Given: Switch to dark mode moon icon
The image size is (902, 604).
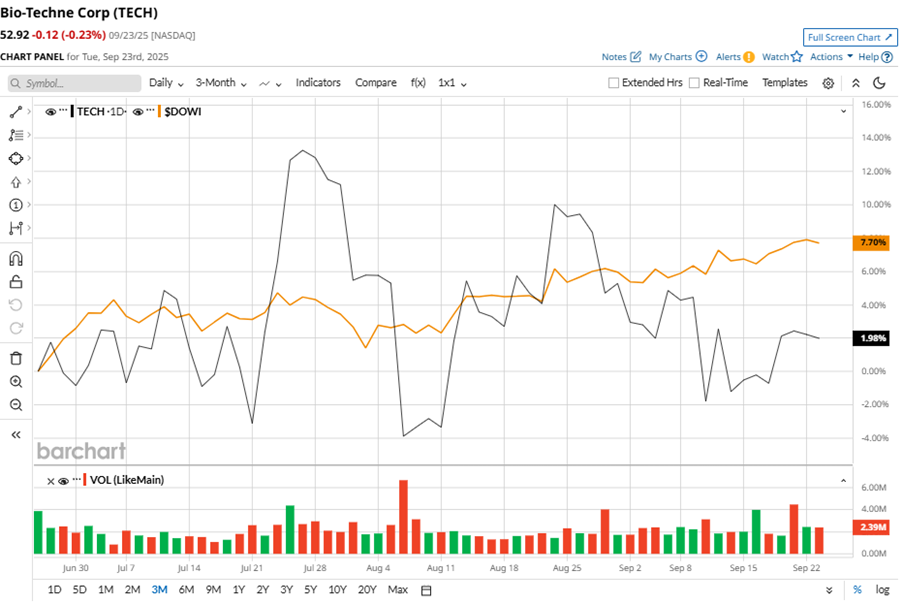Looking at the screenshot, I should click(879, 83).
